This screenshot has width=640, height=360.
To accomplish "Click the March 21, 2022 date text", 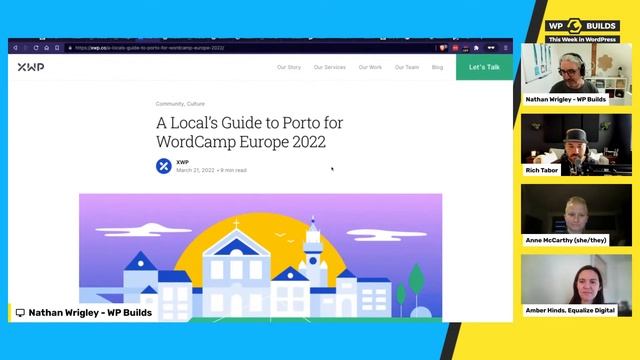I will pyautogui.click(x=195, y=170).
